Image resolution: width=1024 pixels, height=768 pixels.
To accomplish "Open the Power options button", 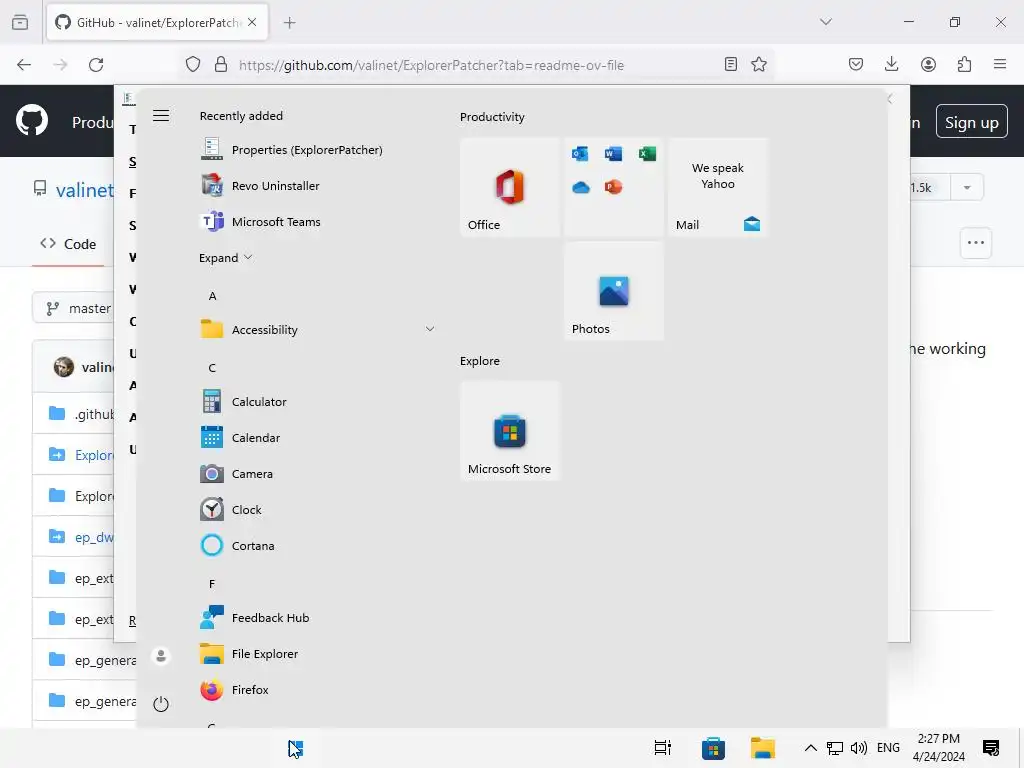I will pos(161,704).
